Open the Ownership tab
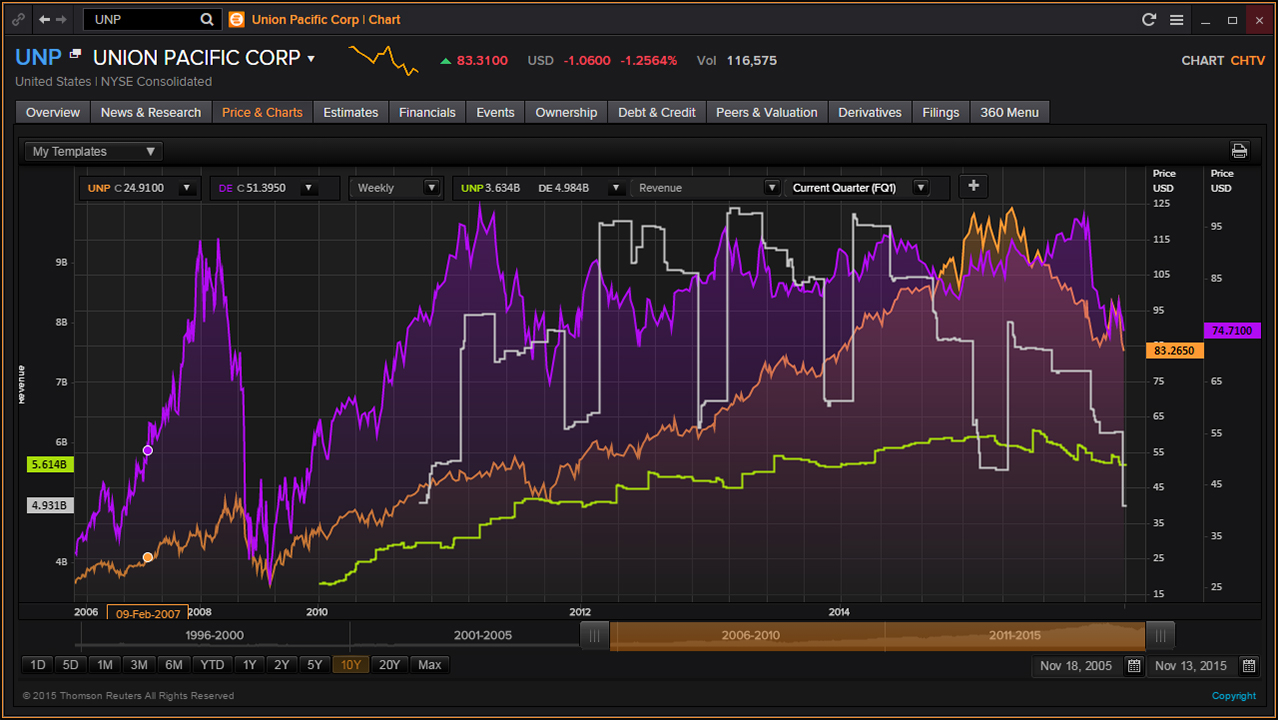 [x=566, y=112]
